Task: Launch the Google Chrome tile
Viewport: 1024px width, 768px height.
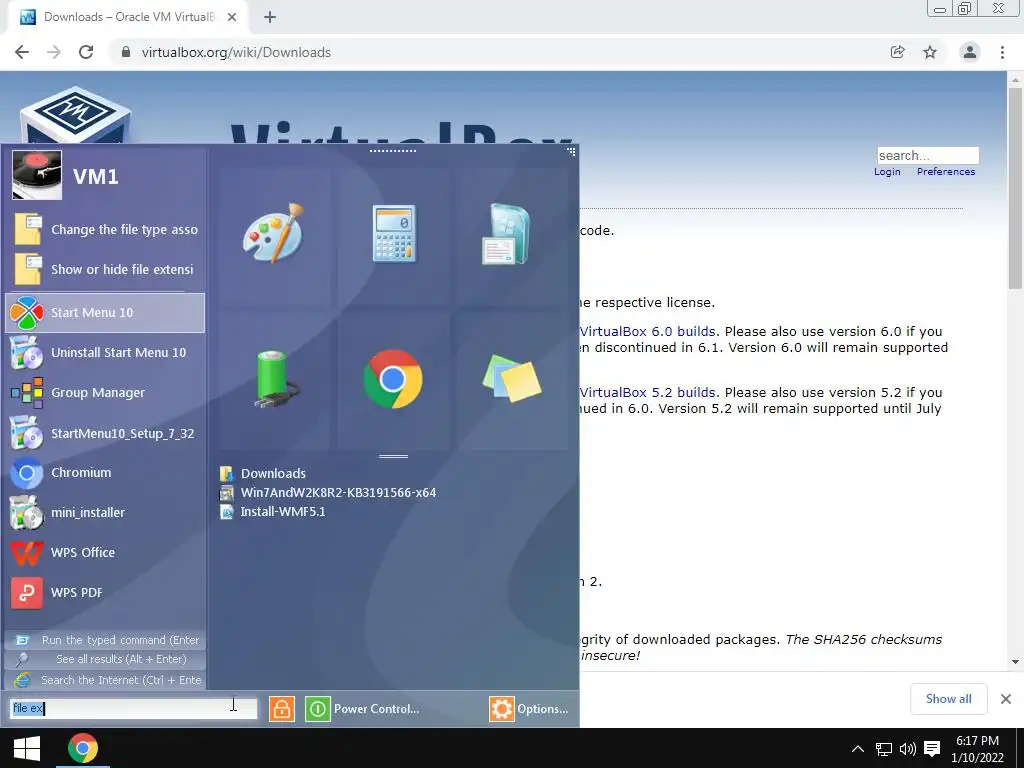Action: (x=393, y=380)
